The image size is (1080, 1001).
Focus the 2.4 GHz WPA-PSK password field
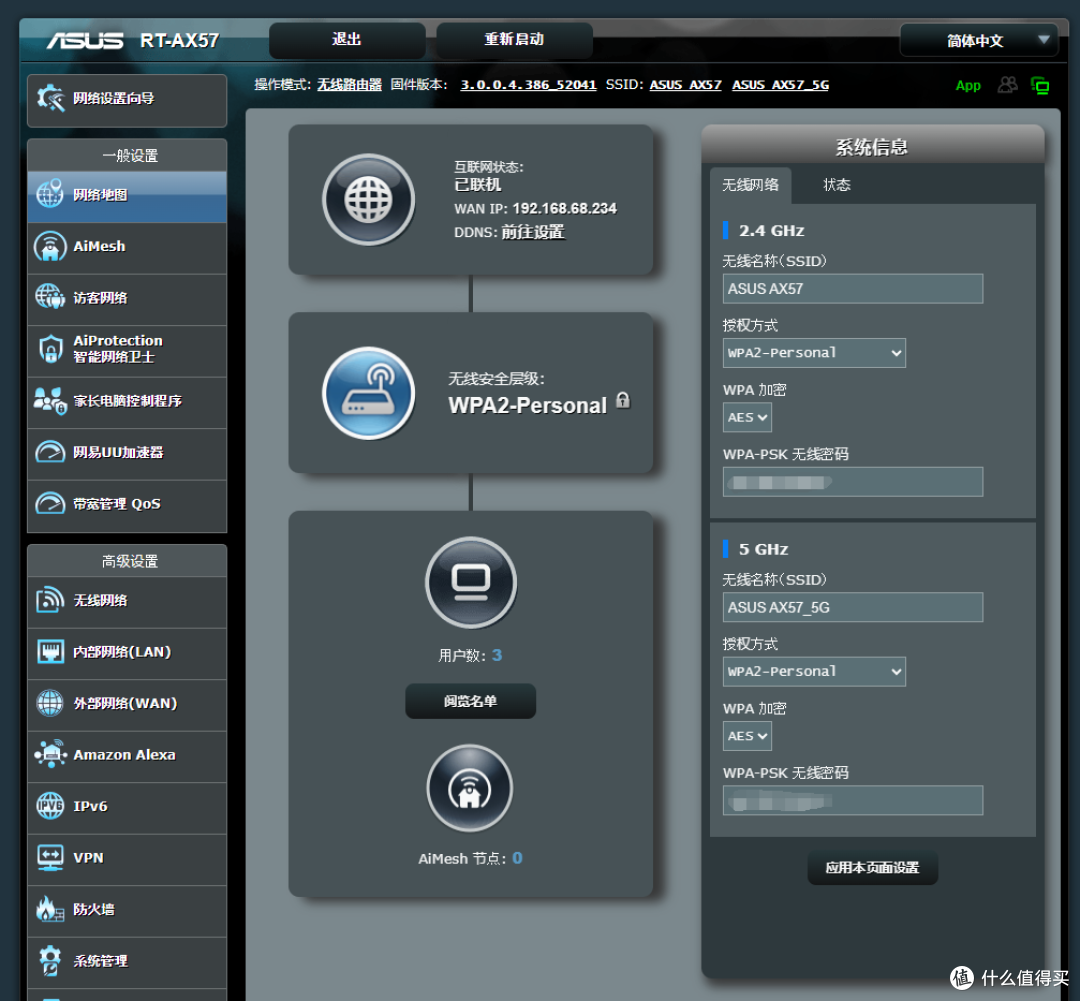(853, 482)
